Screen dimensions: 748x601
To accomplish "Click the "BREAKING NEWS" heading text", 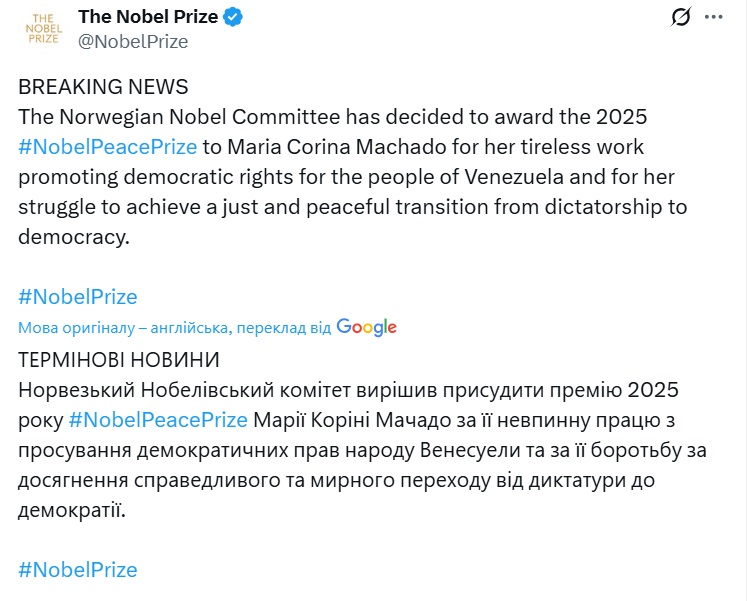I will click(103, 87).
